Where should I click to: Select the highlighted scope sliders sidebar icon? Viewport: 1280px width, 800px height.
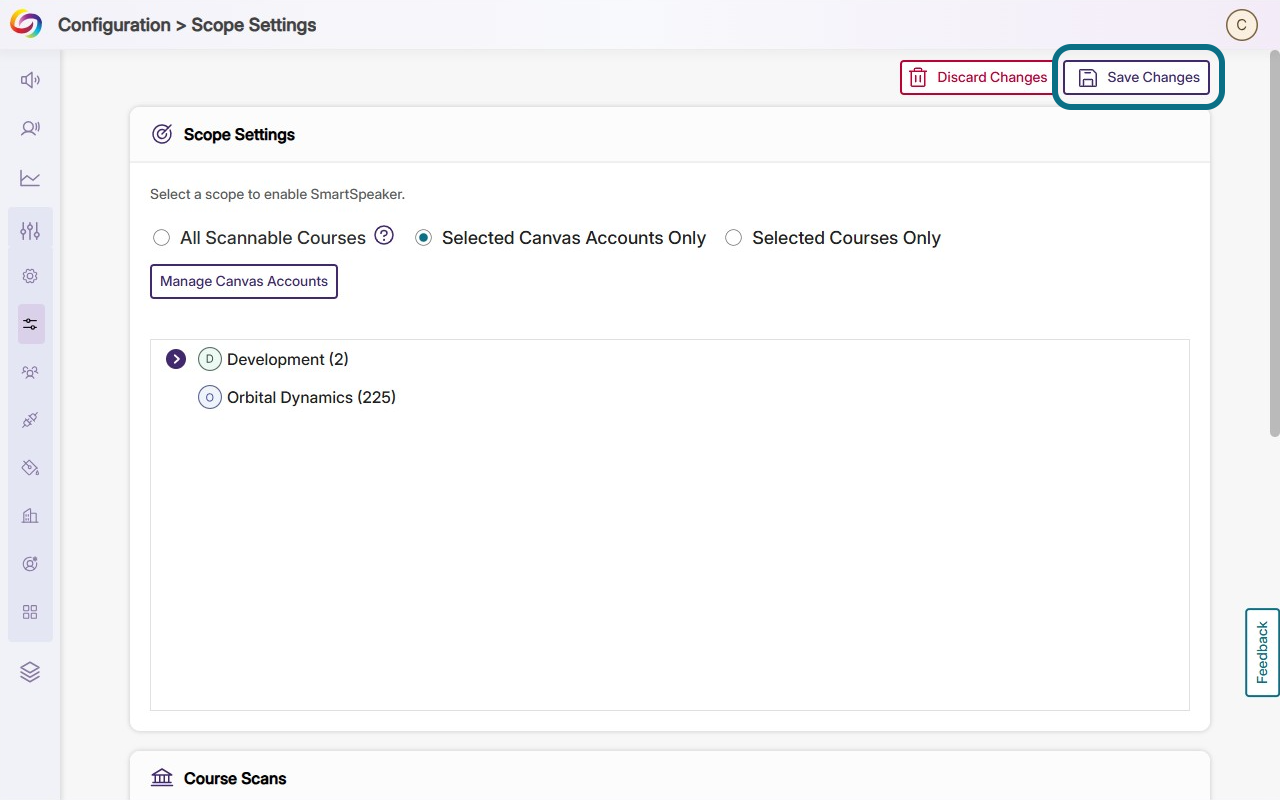pos(31,324)
